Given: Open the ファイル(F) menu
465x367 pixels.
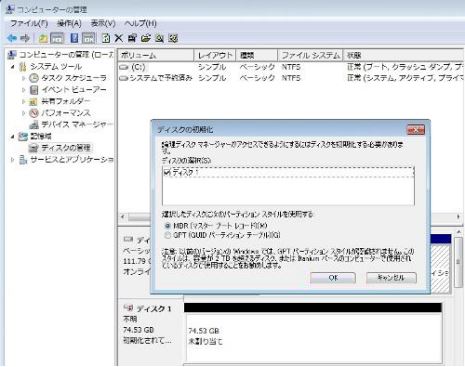Looking at the screenshot, I should click(29, 23).
